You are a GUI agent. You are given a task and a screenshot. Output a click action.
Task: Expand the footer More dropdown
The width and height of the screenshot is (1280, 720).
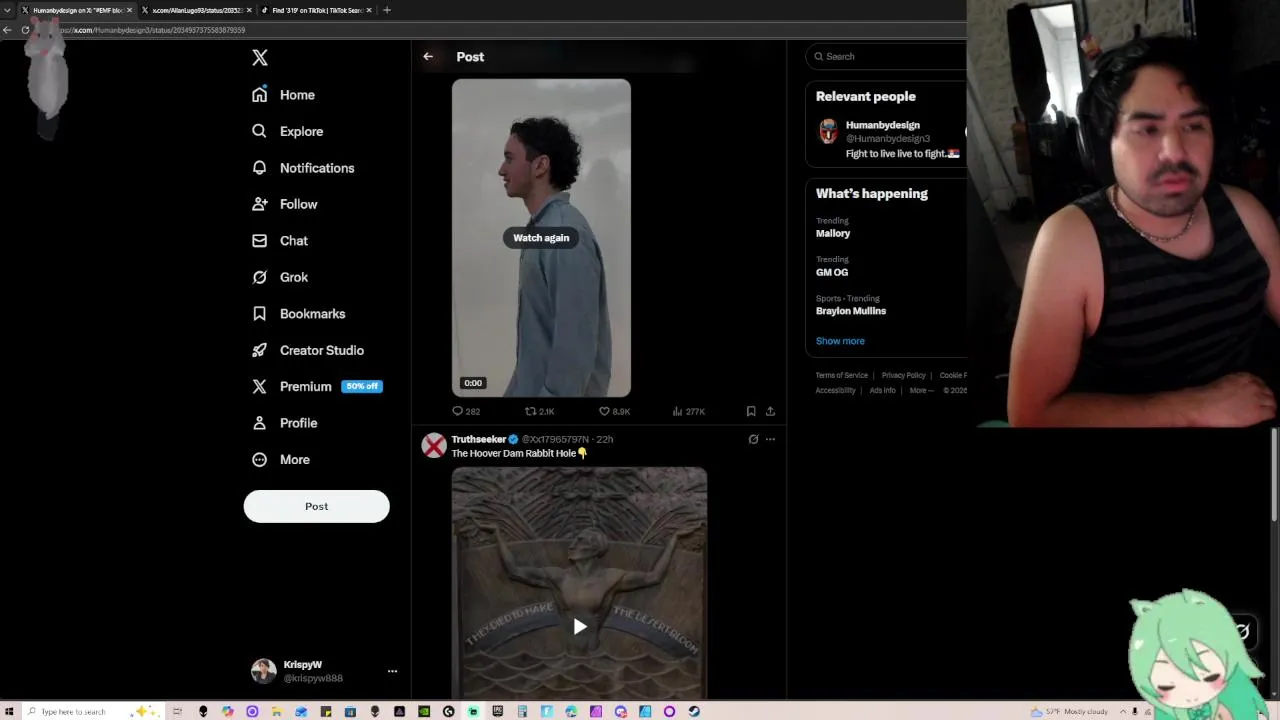pyautogui.click(x=920, y=390)
